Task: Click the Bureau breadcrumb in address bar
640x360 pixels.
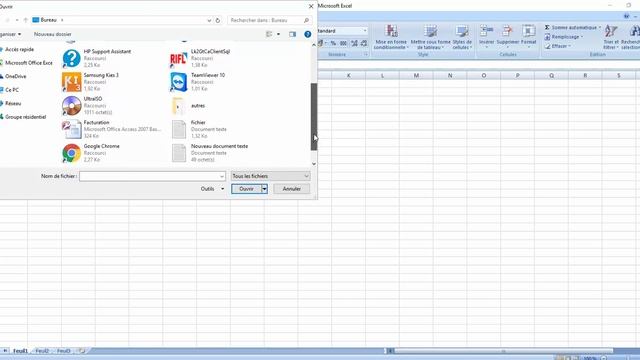Action: [x=49, y=20]
